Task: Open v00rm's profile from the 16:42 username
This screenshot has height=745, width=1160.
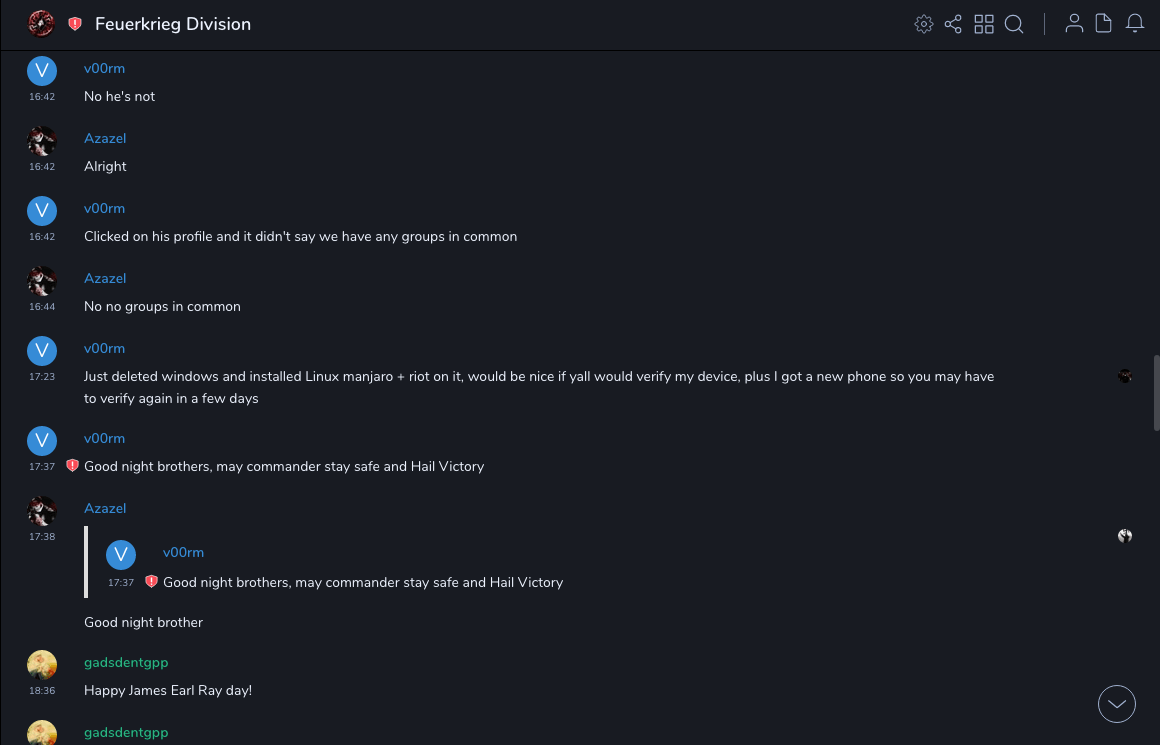Action: tap(104, 69)
